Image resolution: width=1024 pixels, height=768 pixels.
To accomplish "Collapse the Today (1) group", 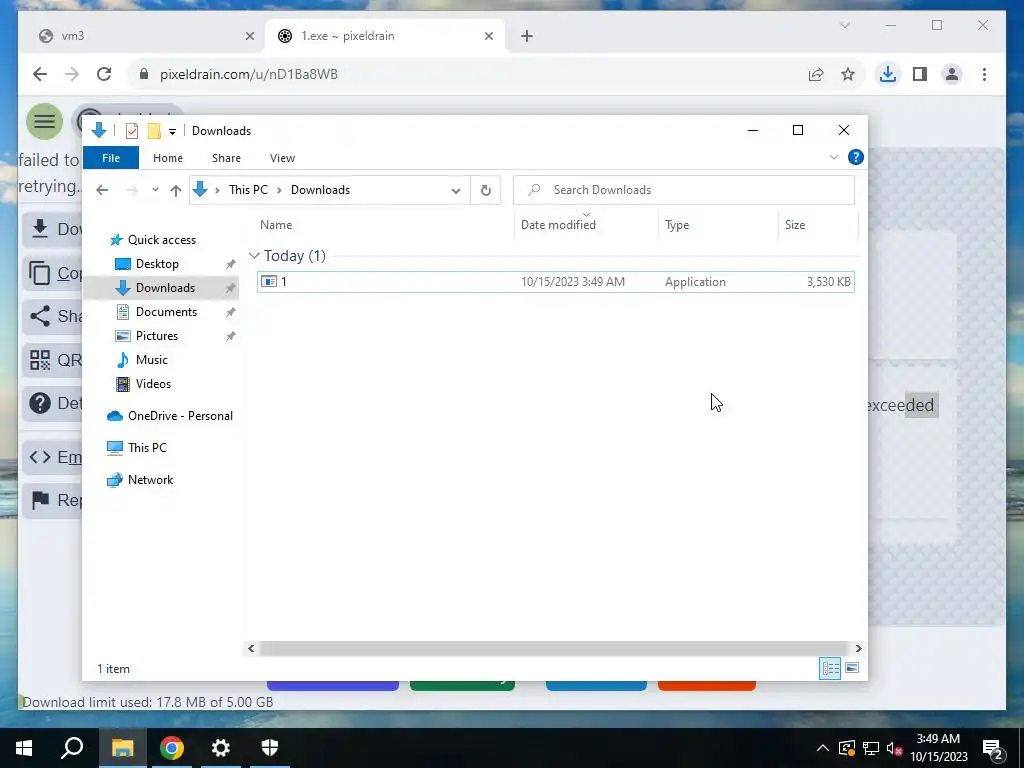I will (254, 255).
